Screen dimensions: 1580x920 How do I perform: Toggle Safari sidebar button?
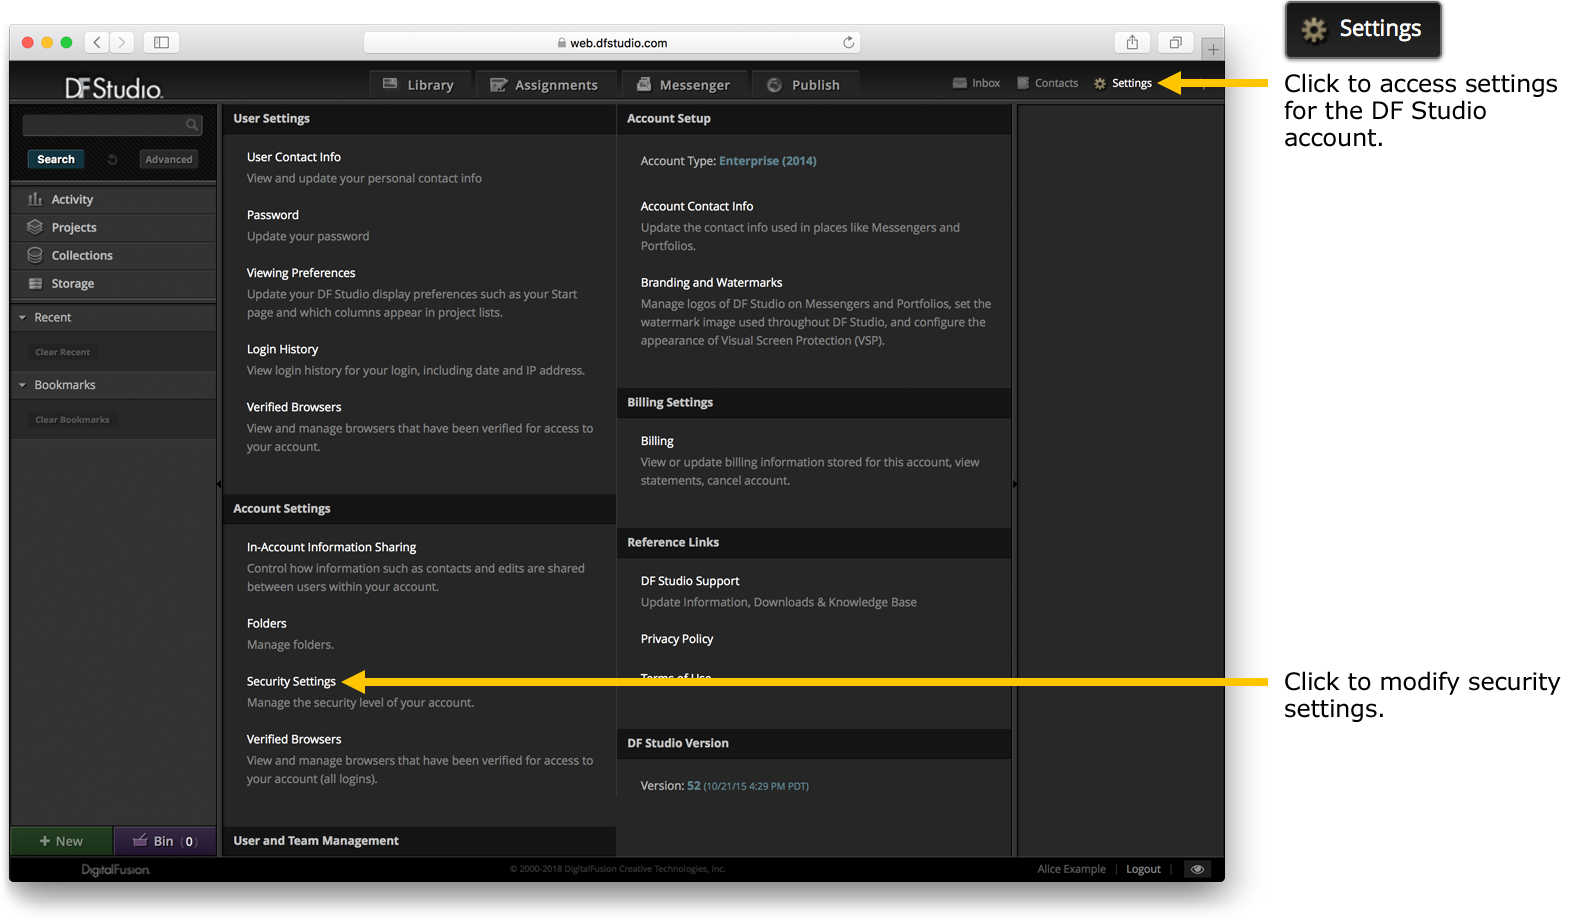point(161,42)
